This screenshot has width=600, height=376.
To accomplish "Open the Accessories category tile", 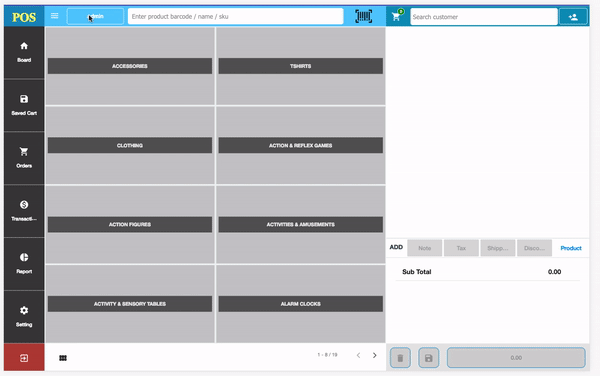I will pos(130,66).
